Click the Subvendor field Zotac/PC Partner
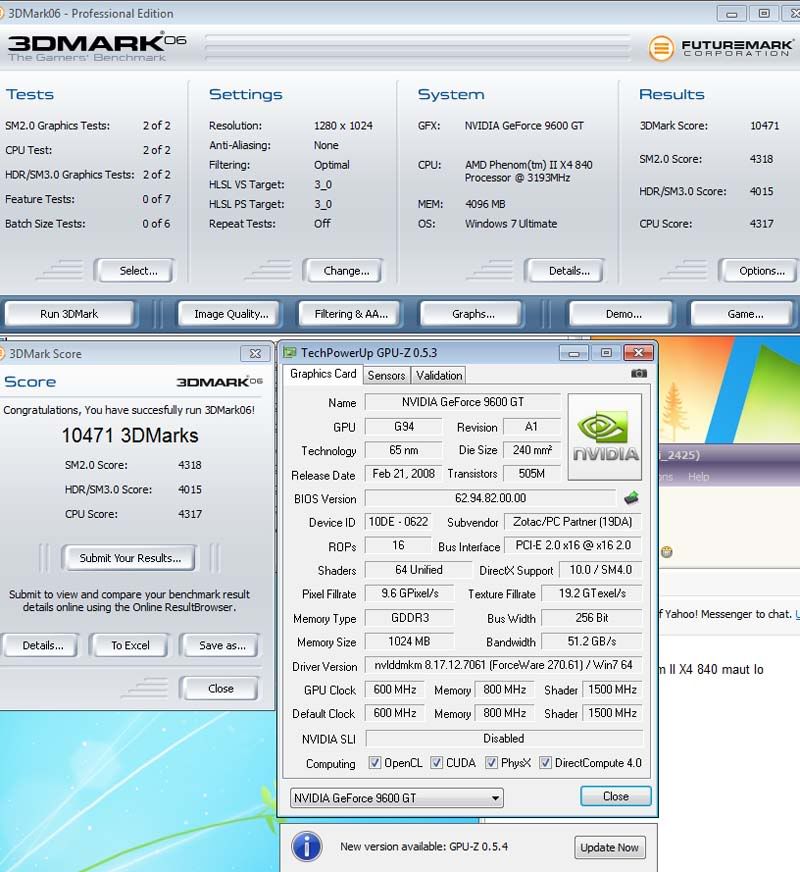800x872 pixels. tap(573, 522)
